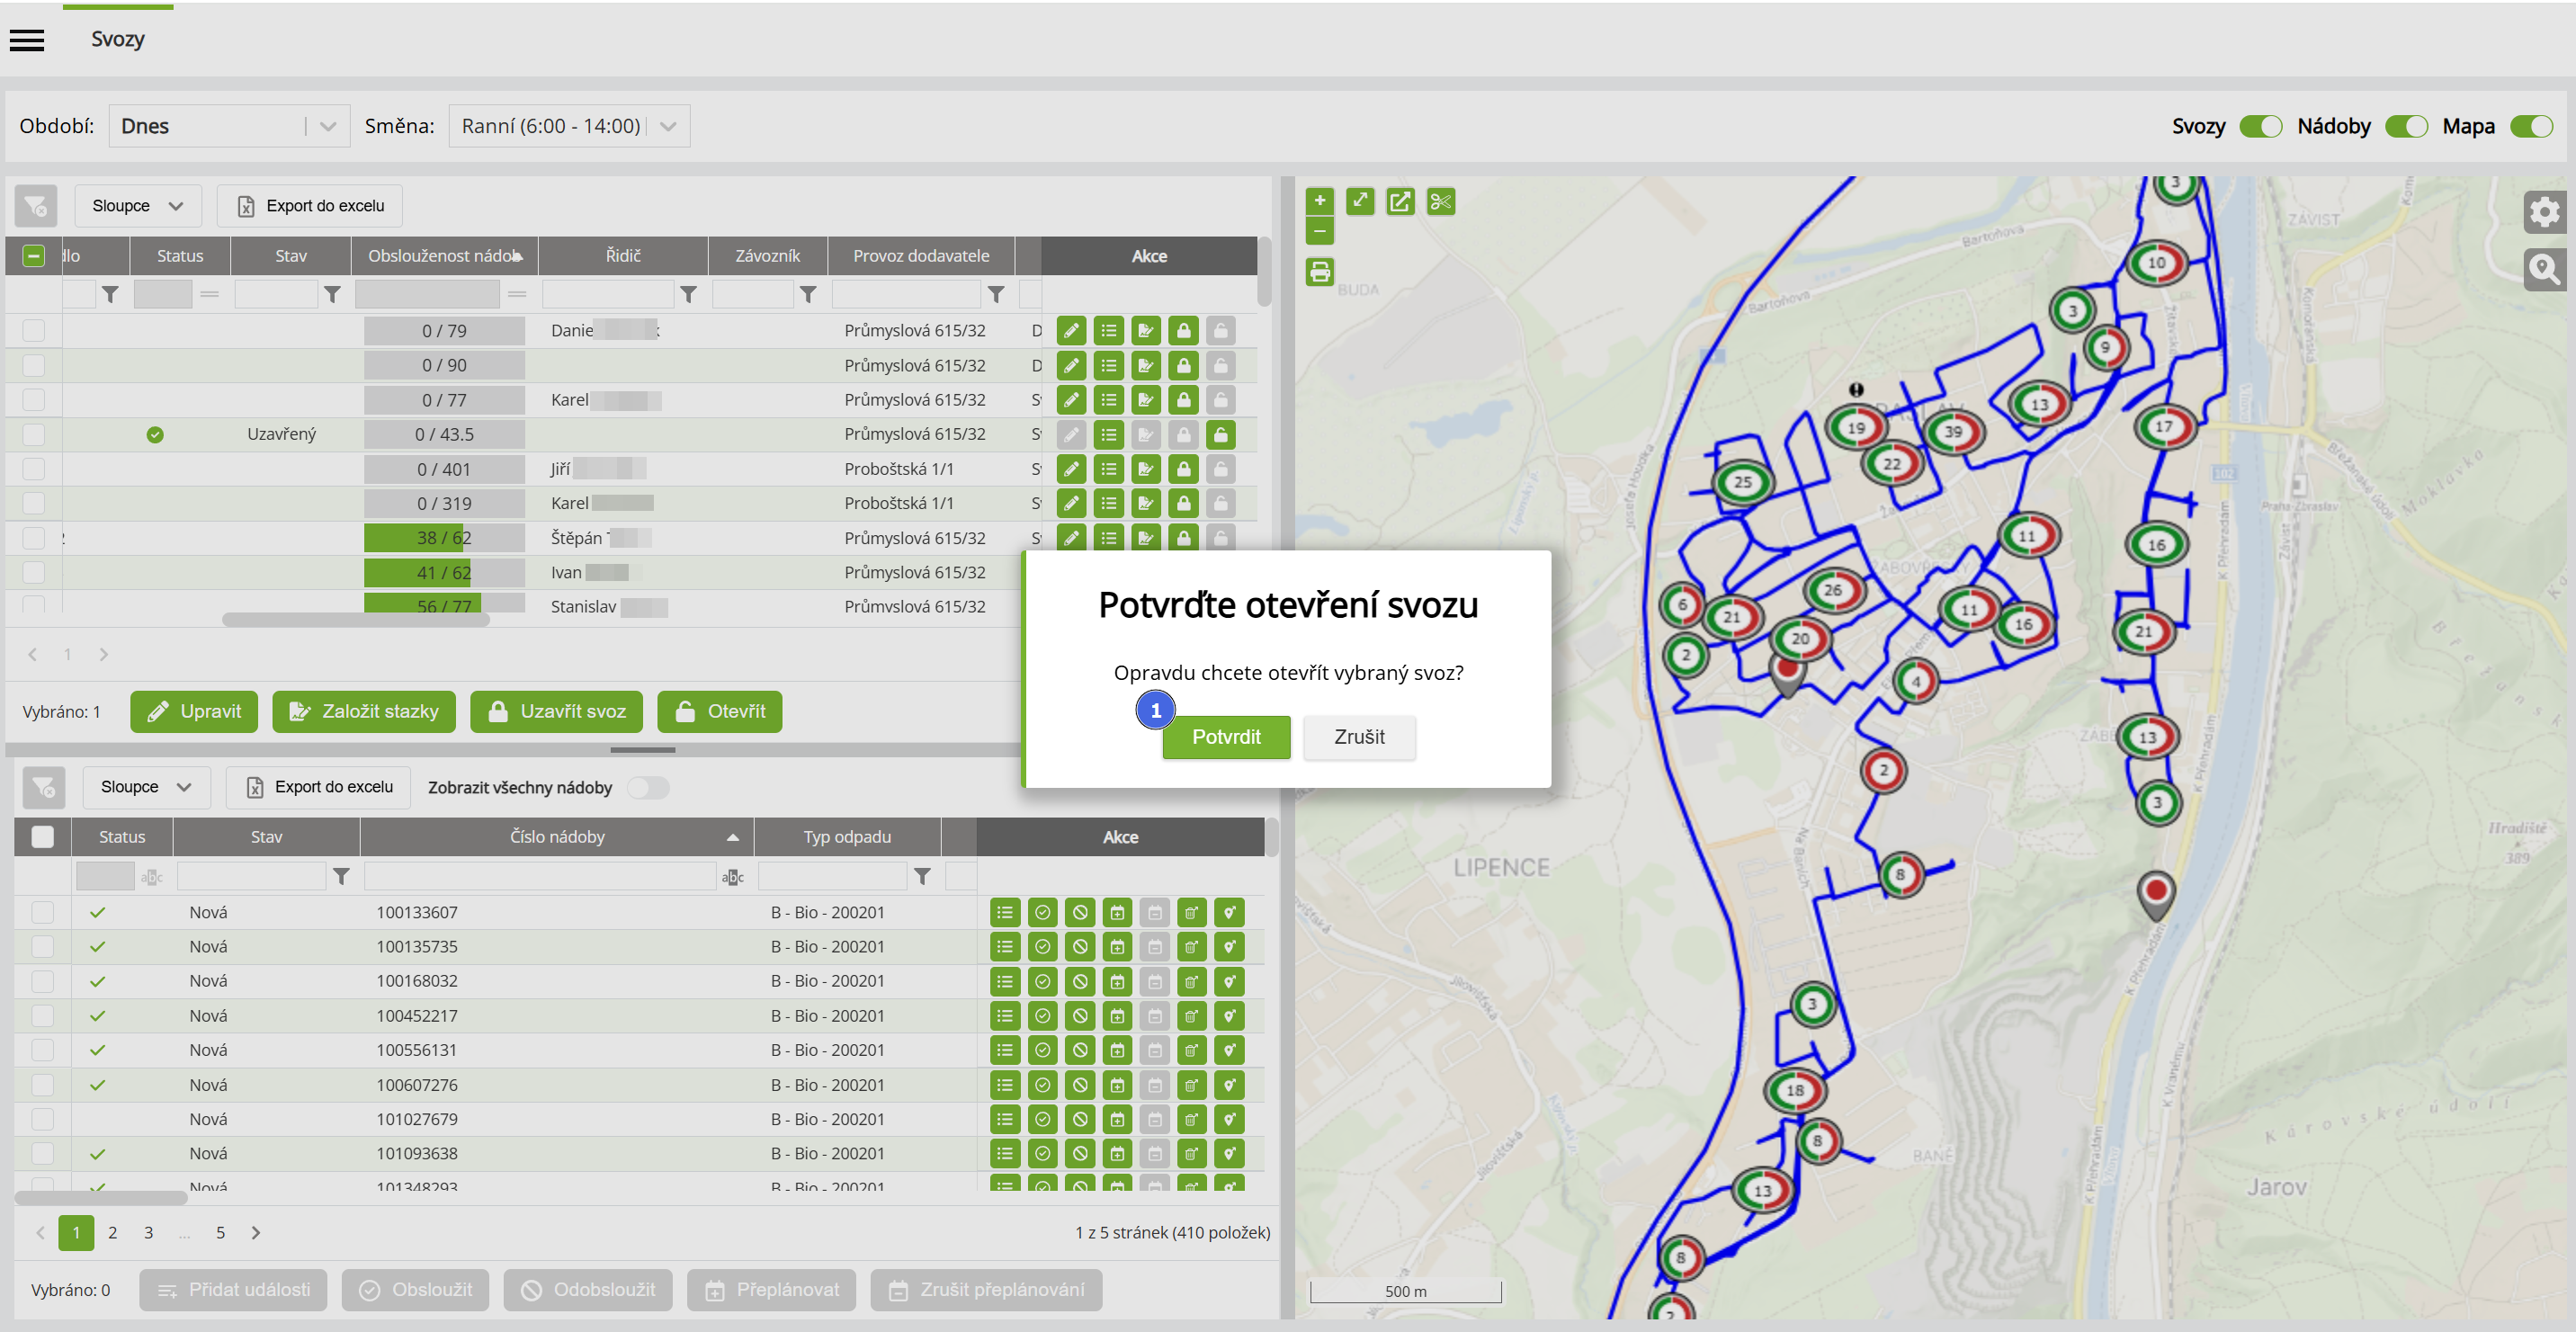The height and width of the screenshot is (1332, 2576).
Task: Open the Sloupce dropdown in containers panel
Action: click(145, 787)
